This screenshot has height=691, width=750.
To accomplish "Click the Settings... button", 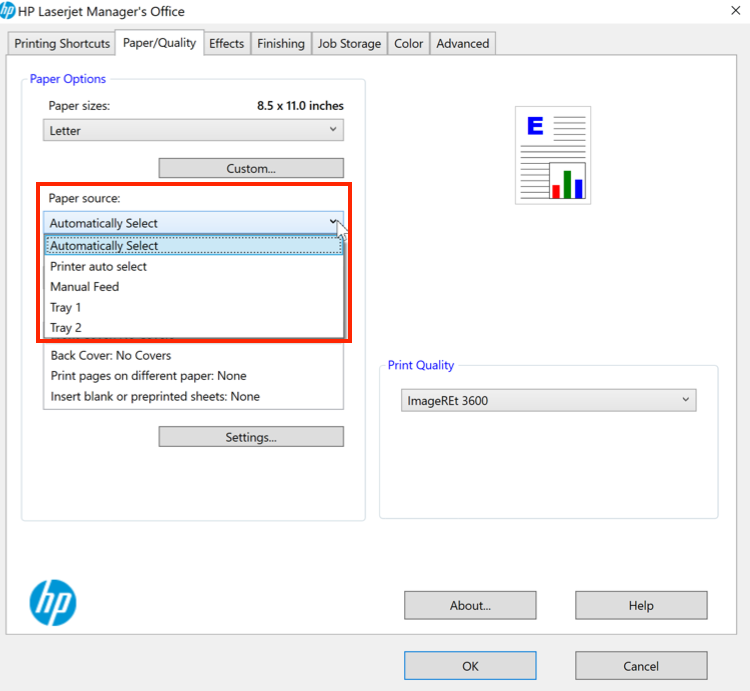I will (x=251, y=437).
